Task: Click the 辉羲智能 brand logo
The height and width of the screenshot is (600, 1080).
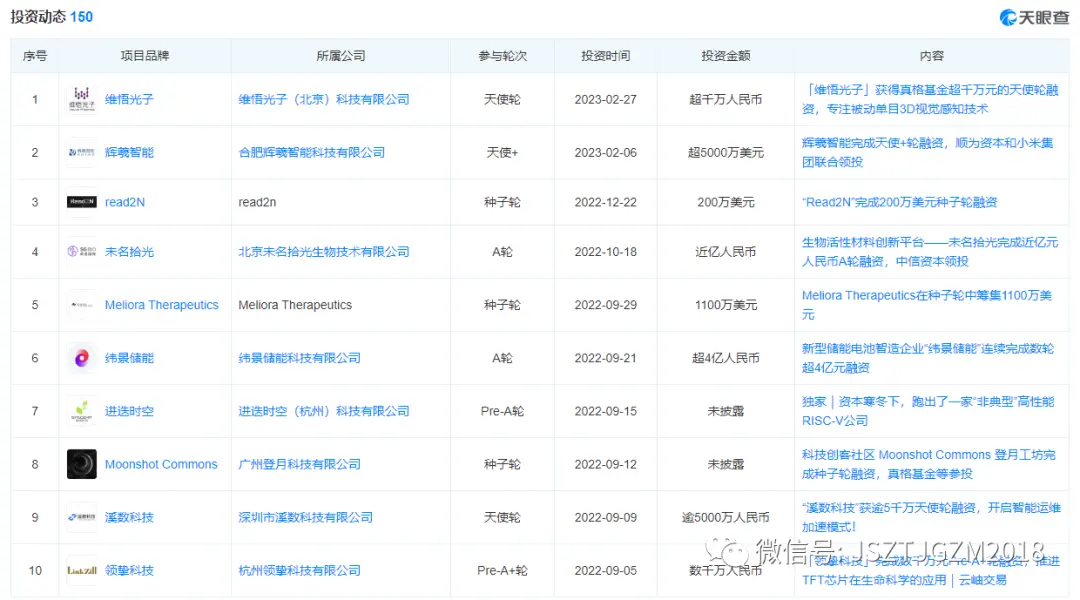Action: click(81, 152)
